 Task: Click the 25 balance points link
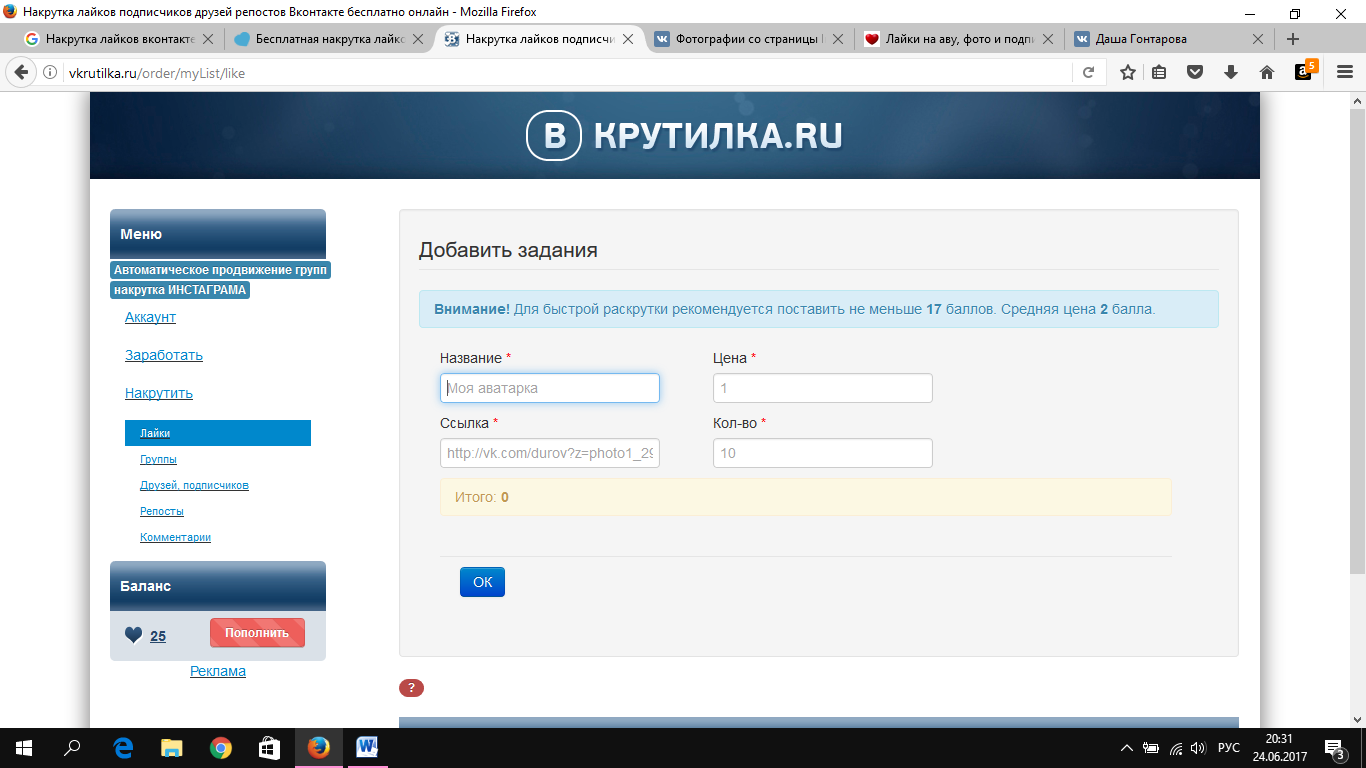tap(158, 636)
